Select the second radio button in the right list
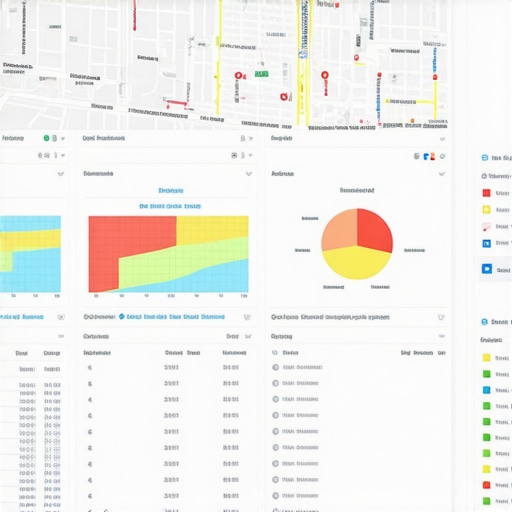 [x=275, y=383]
